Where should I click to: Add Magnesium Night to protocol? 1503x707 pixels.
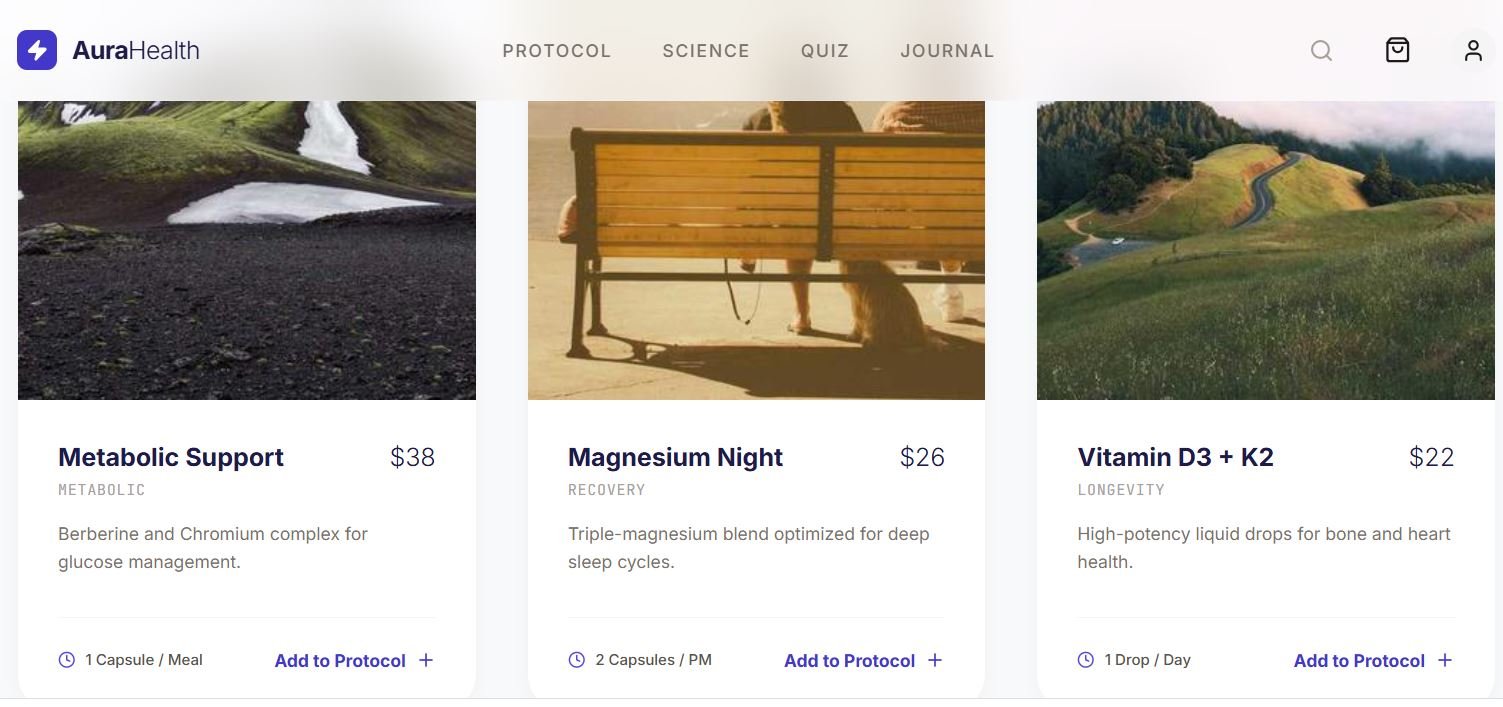849,660
